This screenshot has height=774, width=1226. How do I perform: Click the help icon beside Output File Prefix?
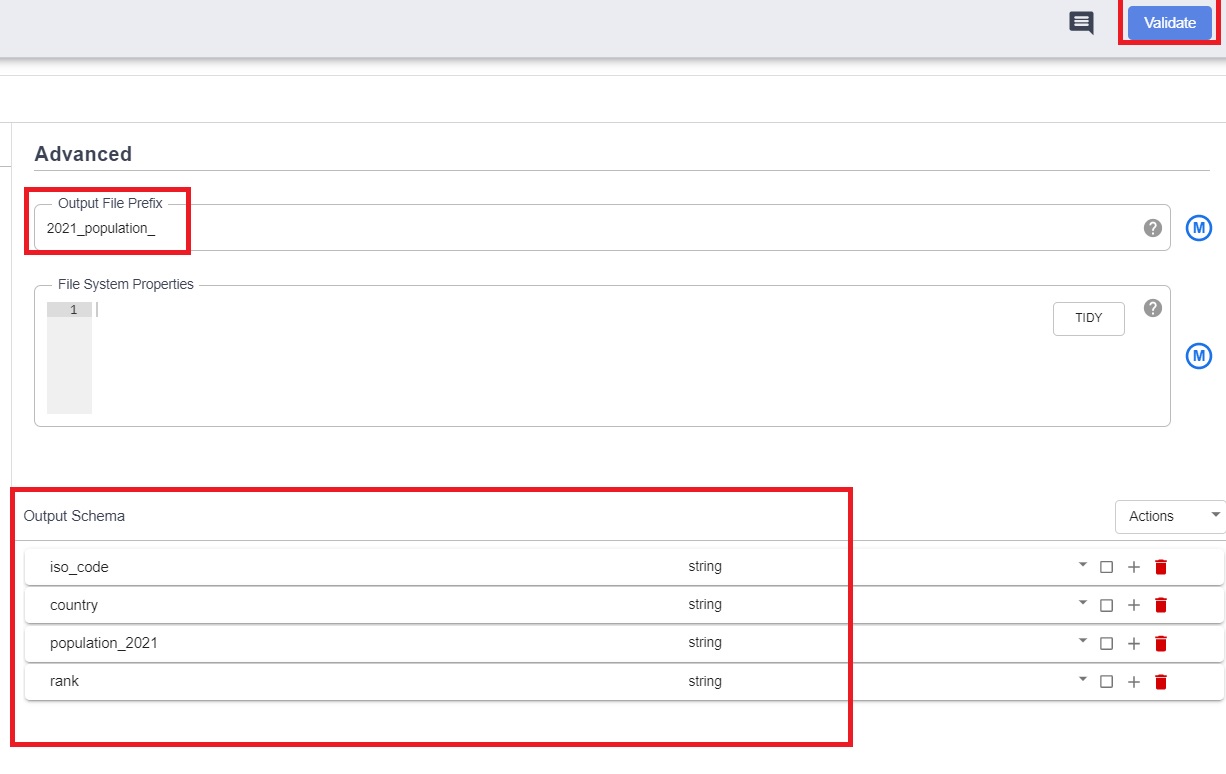(1153, 227)
